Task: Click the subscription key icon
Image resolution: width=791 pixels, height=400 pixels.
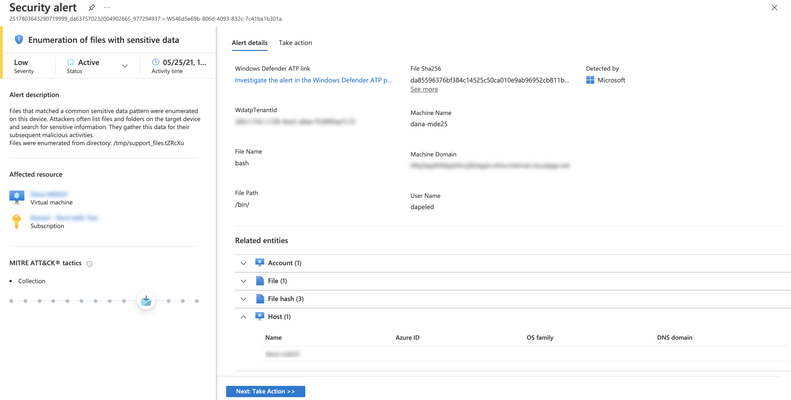Action: [x=17, y=221]
